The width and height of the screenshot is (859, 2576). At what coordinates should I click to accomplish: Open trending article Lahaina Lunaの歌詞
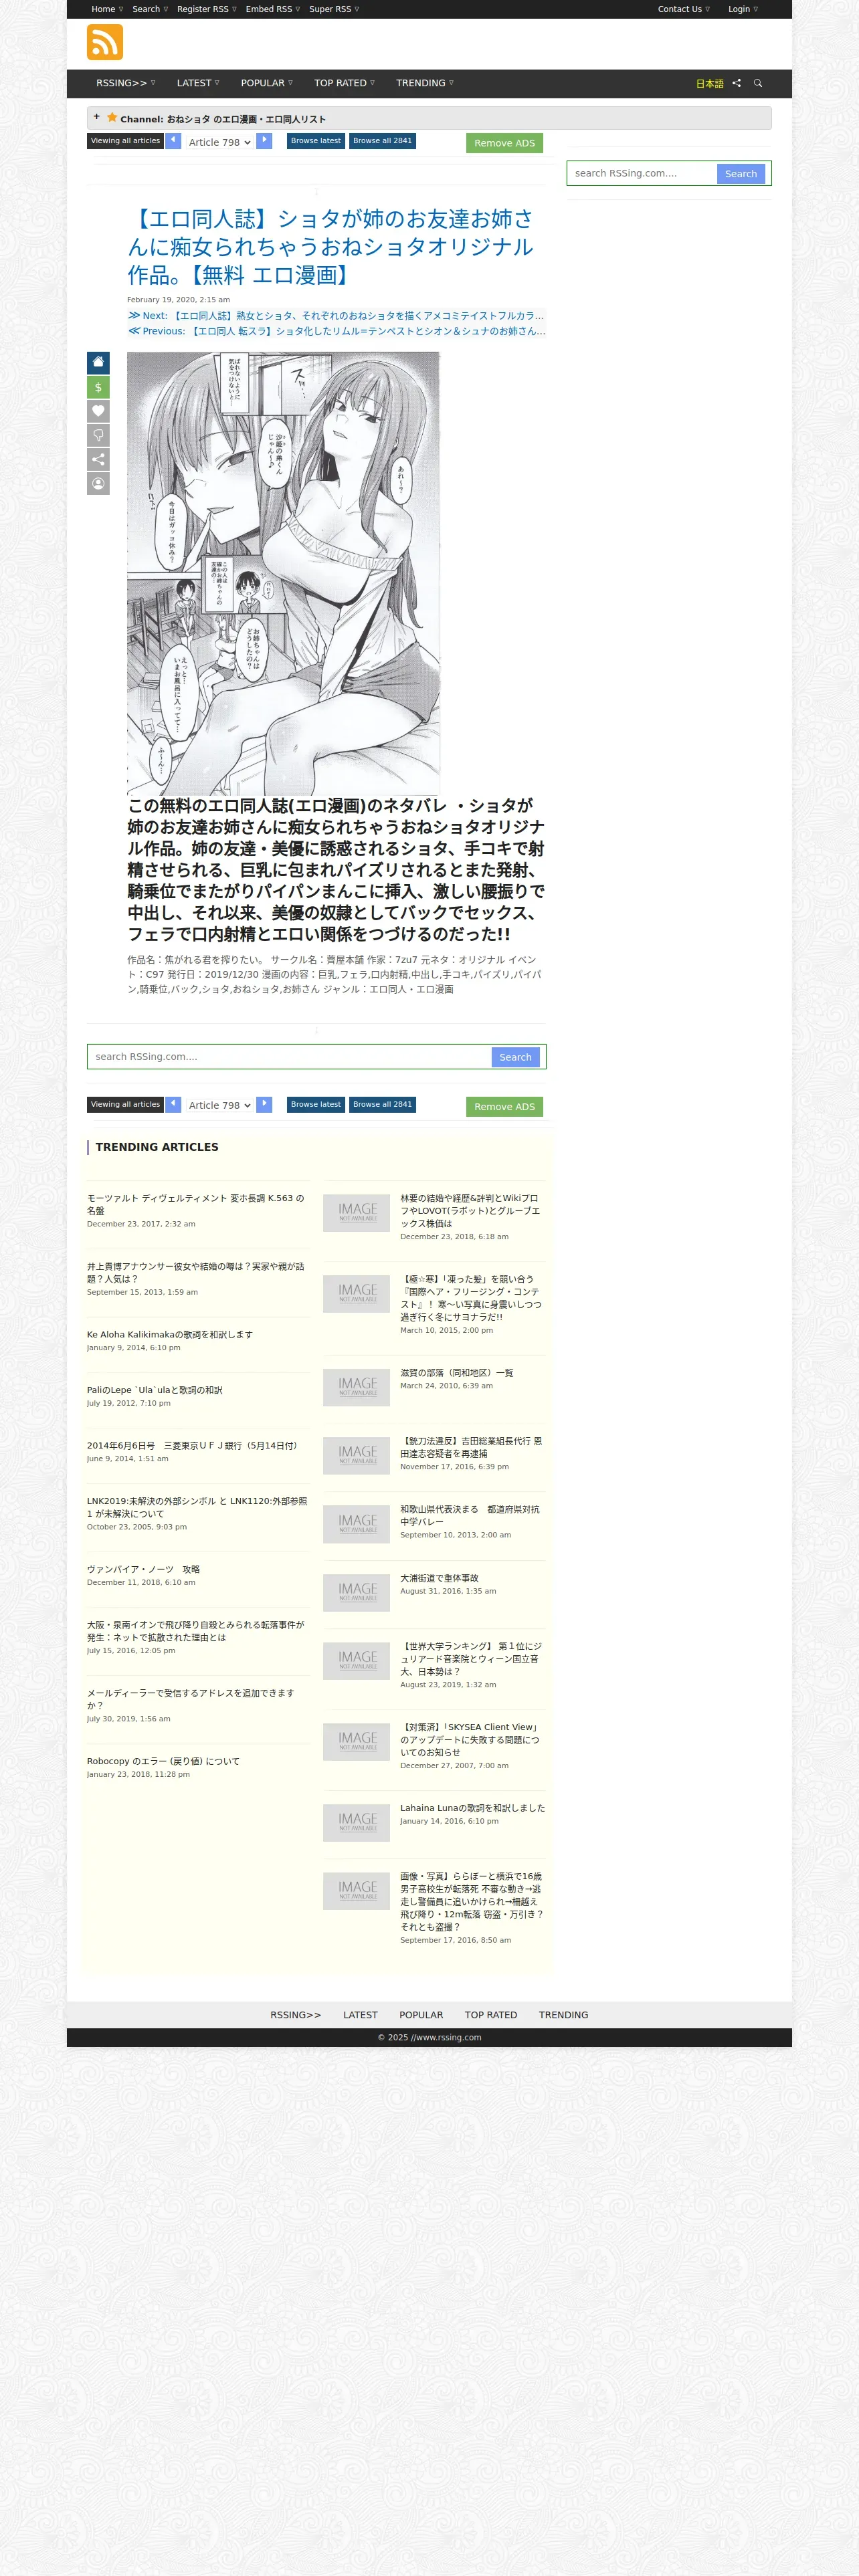tap(473, 1808)
